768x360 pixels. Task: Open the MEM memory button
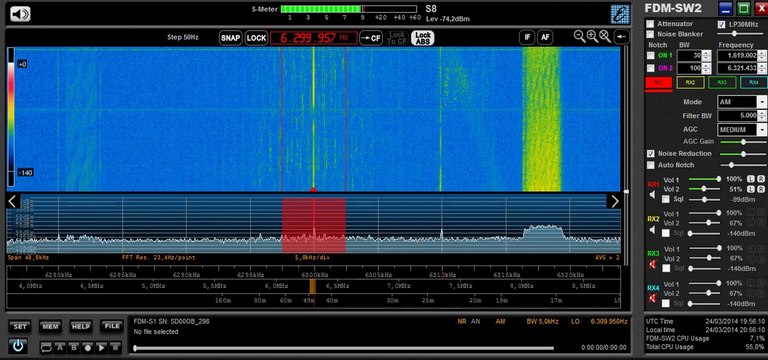point(50,326)
